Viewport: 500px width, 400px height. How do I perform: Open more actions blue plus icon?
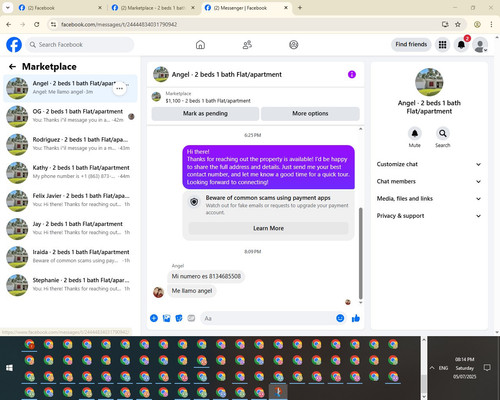pyautogui.click(x=154, y=318)
